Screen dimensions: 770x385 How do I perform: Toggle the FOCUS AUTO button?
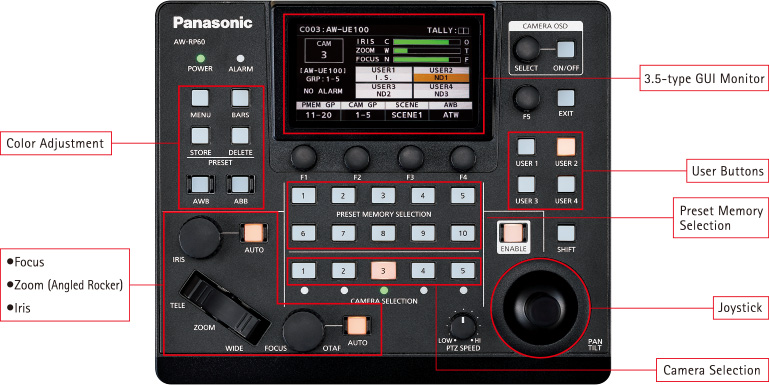click(357, 326)
